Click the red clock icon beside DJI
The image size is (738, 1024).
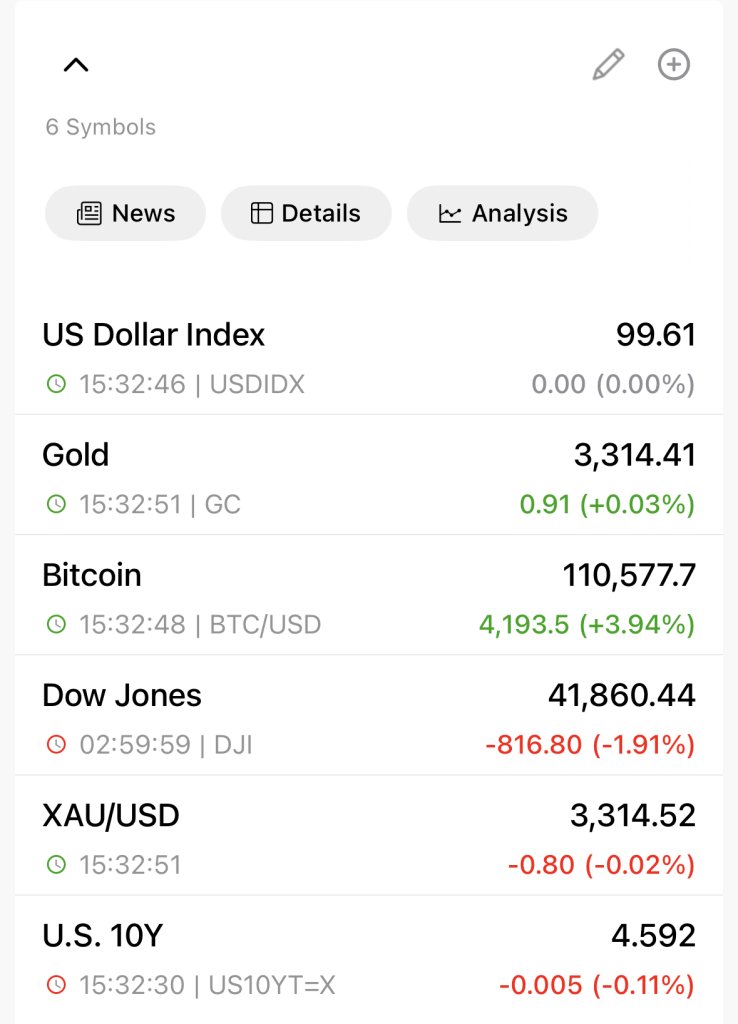[57, 744]
